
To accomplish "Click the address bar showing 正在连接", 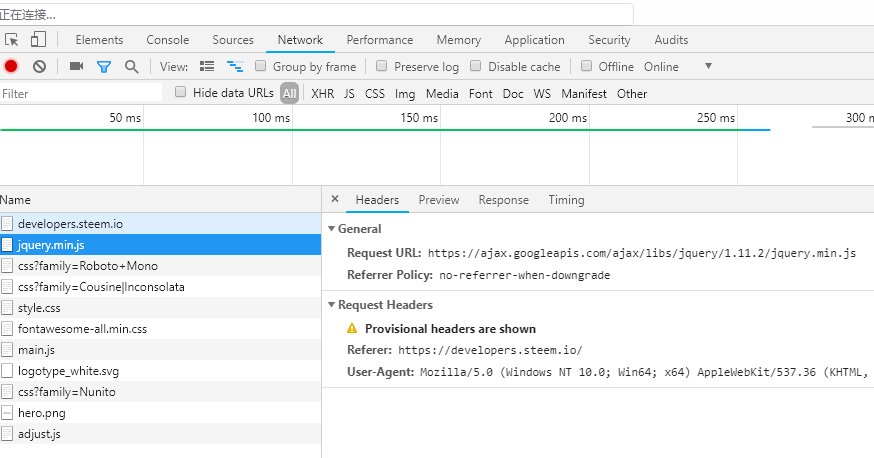I will point(316,14).
